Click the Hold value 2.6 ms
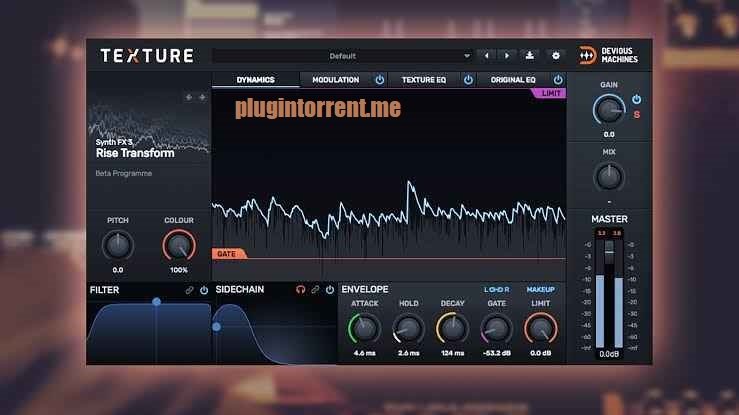This screenshot has height=415, width=739. click(x=408, y=353)
